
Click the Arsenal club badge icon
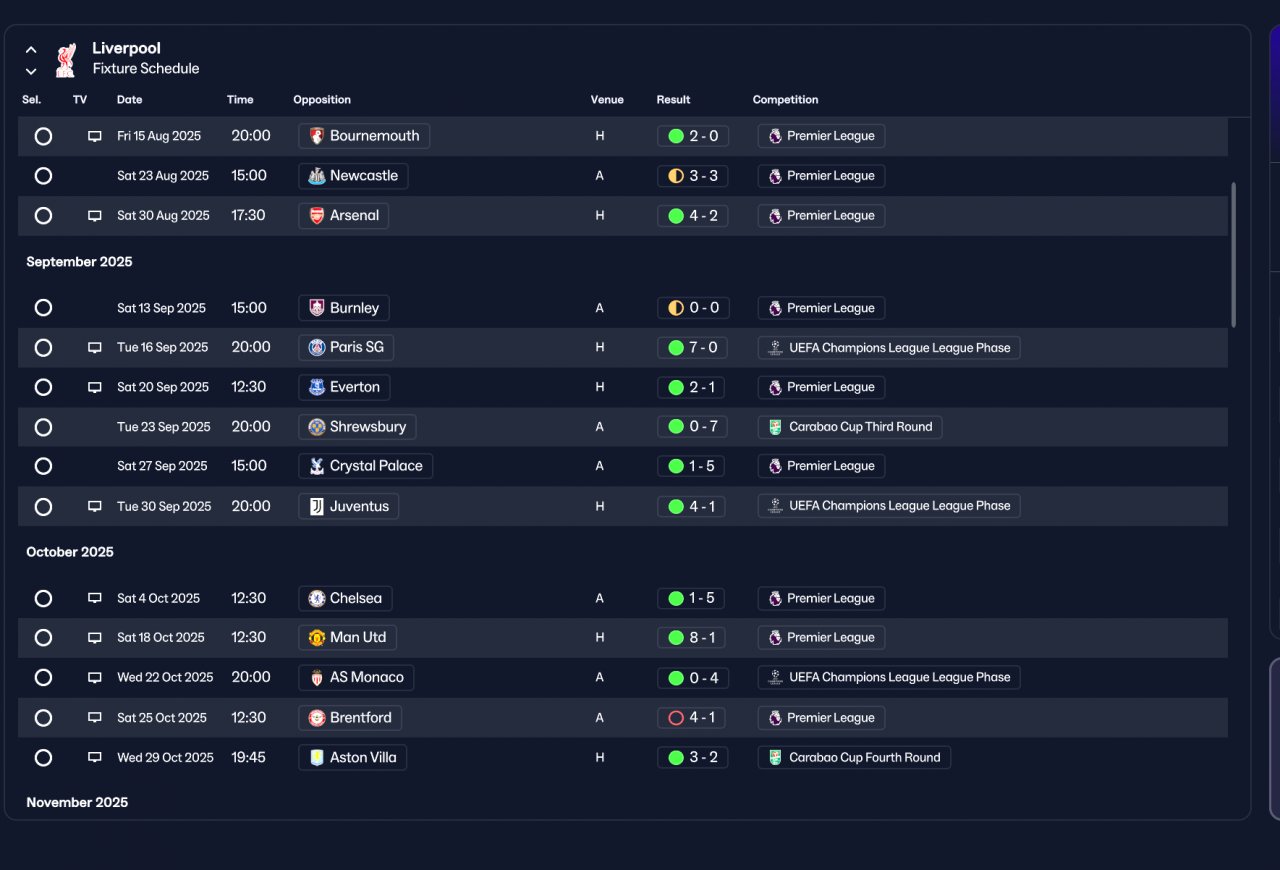point(316,215)
